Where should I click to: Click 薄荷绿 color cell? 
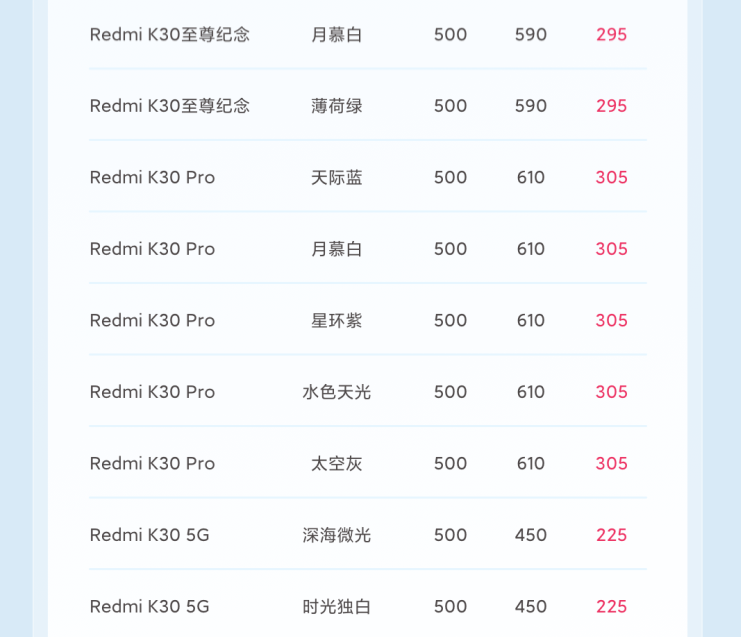click(337, 106)
